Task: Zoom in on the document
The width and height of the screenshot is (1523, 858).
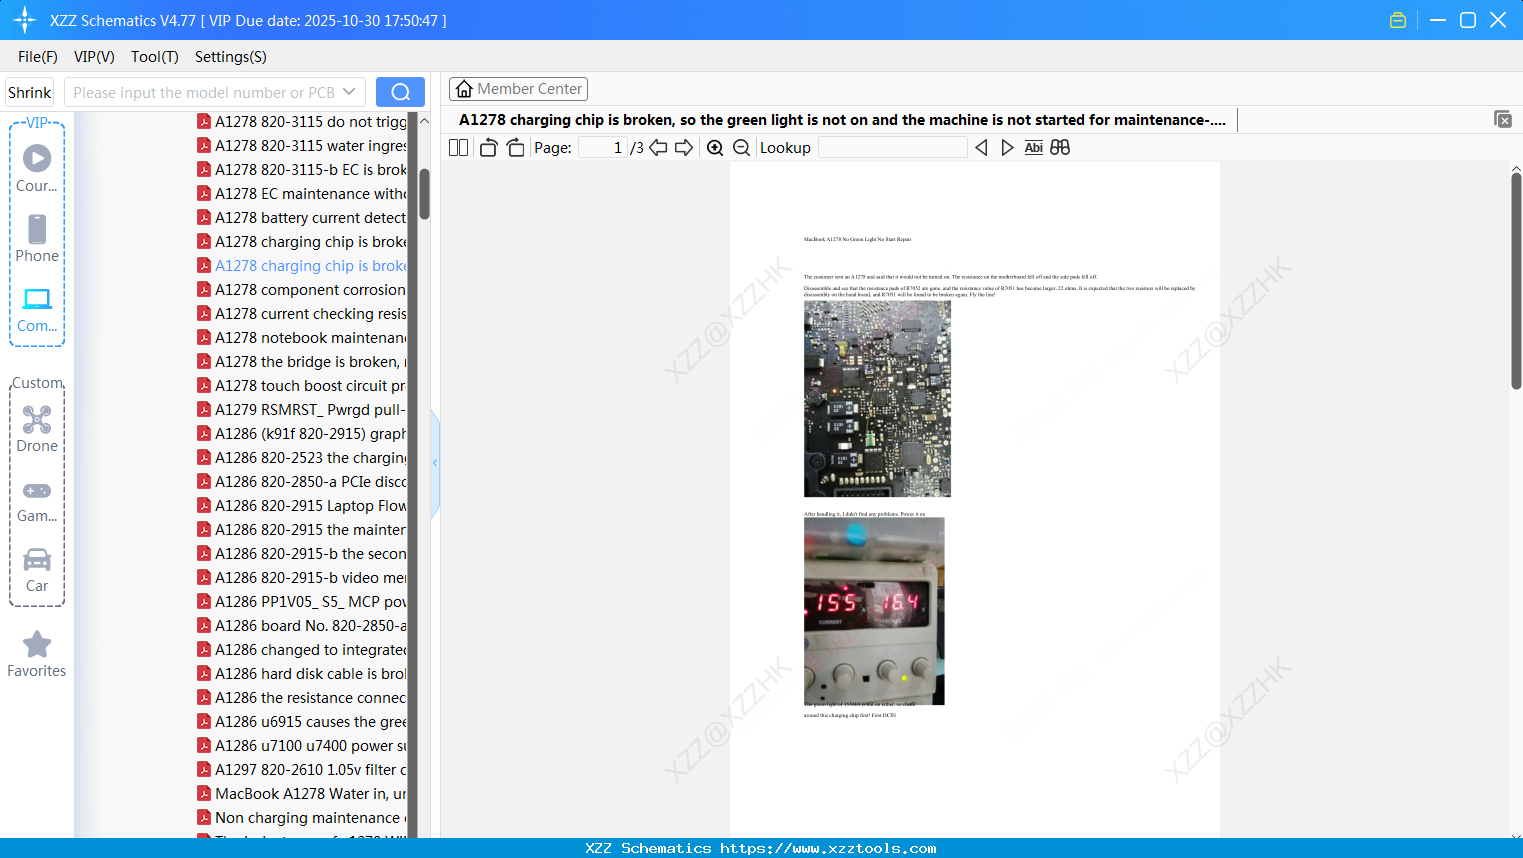Action: pyautogui.click(x=715, y=147)
